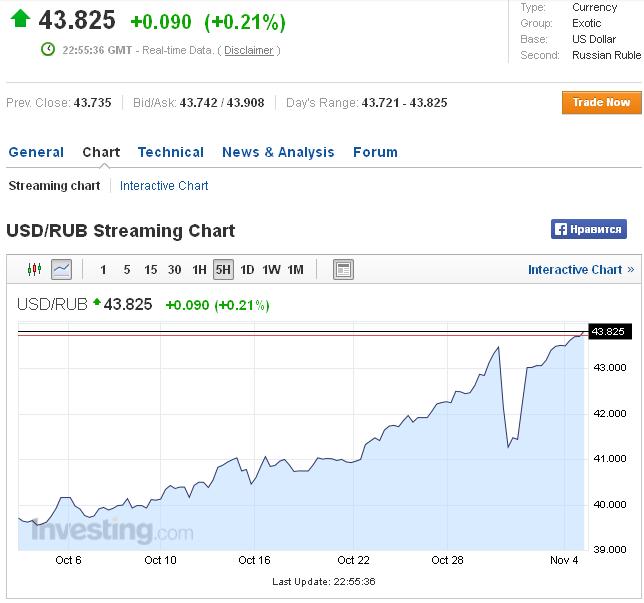Open Interactive Chart sub-tab link
The image size is (644, 603).
(164, 186)
